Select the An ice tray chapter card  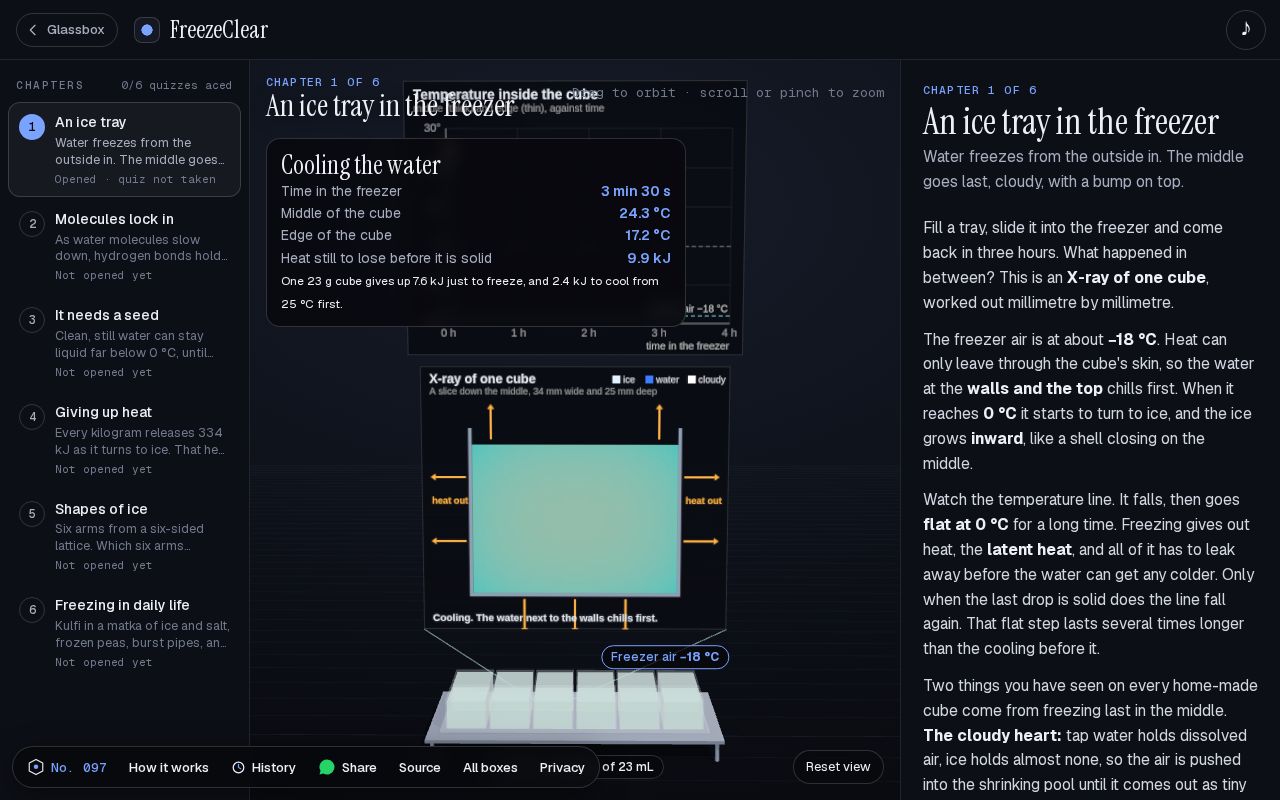(124, 150)
